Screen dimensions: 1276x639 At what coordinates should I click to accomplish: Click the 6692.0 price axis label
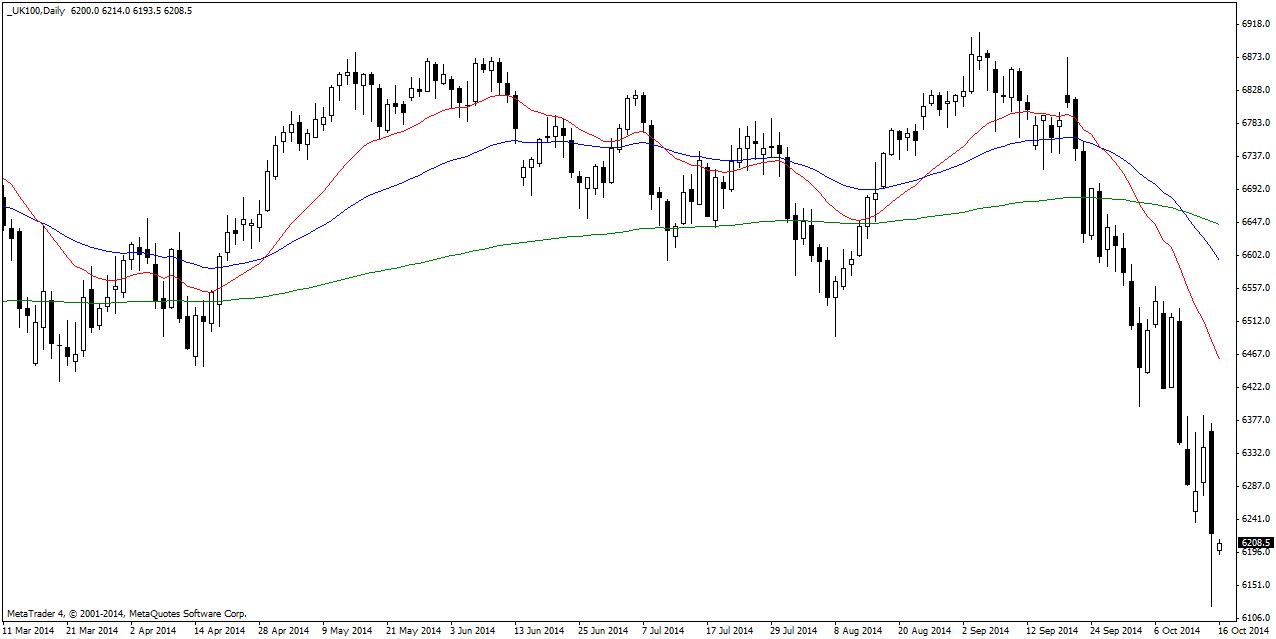1255,189
